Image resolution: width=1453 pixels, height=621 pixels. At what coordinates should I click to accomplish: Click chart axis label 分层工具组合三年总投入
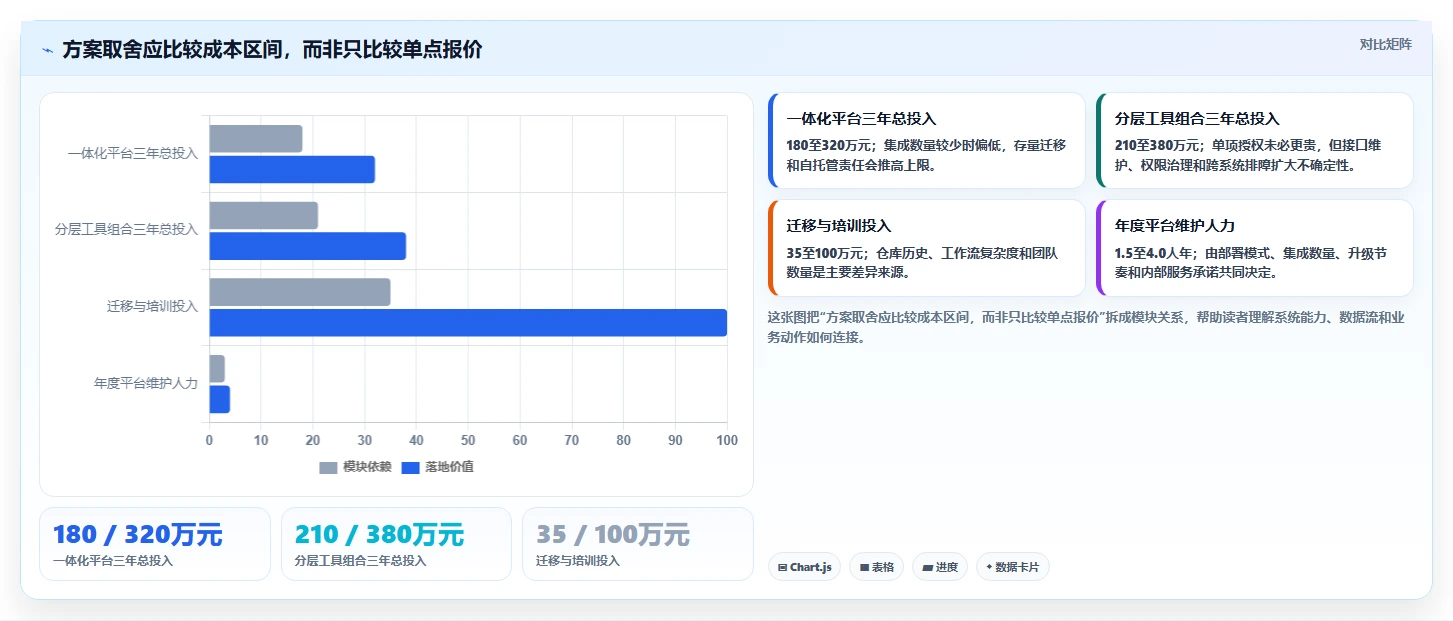tap(126, 229)
